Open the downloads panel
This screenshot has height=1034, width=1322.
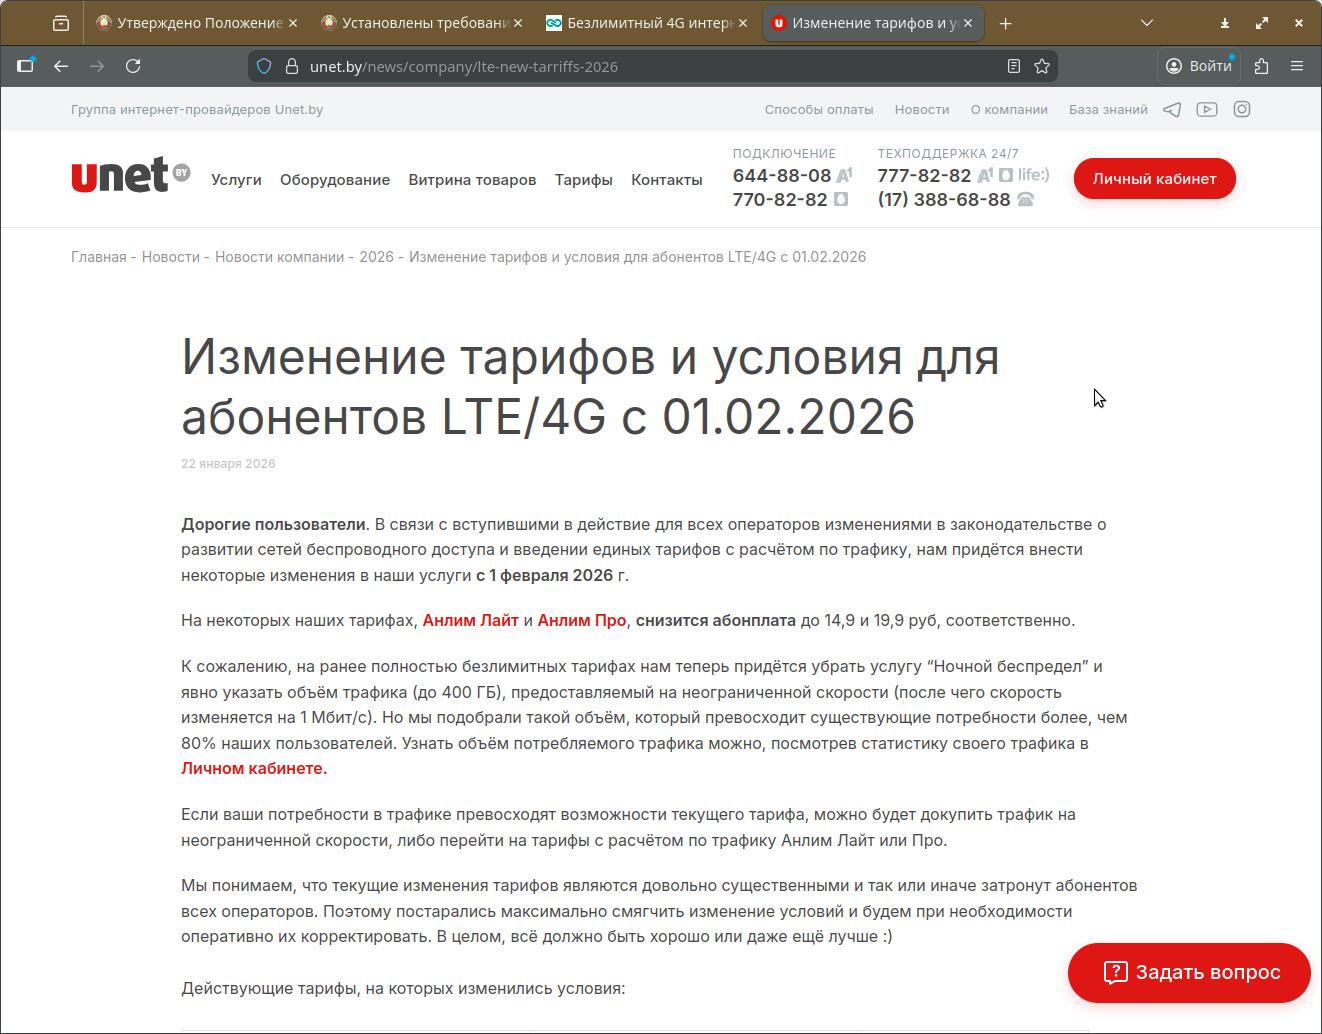pyautogui.click(x=1224, y=23)
